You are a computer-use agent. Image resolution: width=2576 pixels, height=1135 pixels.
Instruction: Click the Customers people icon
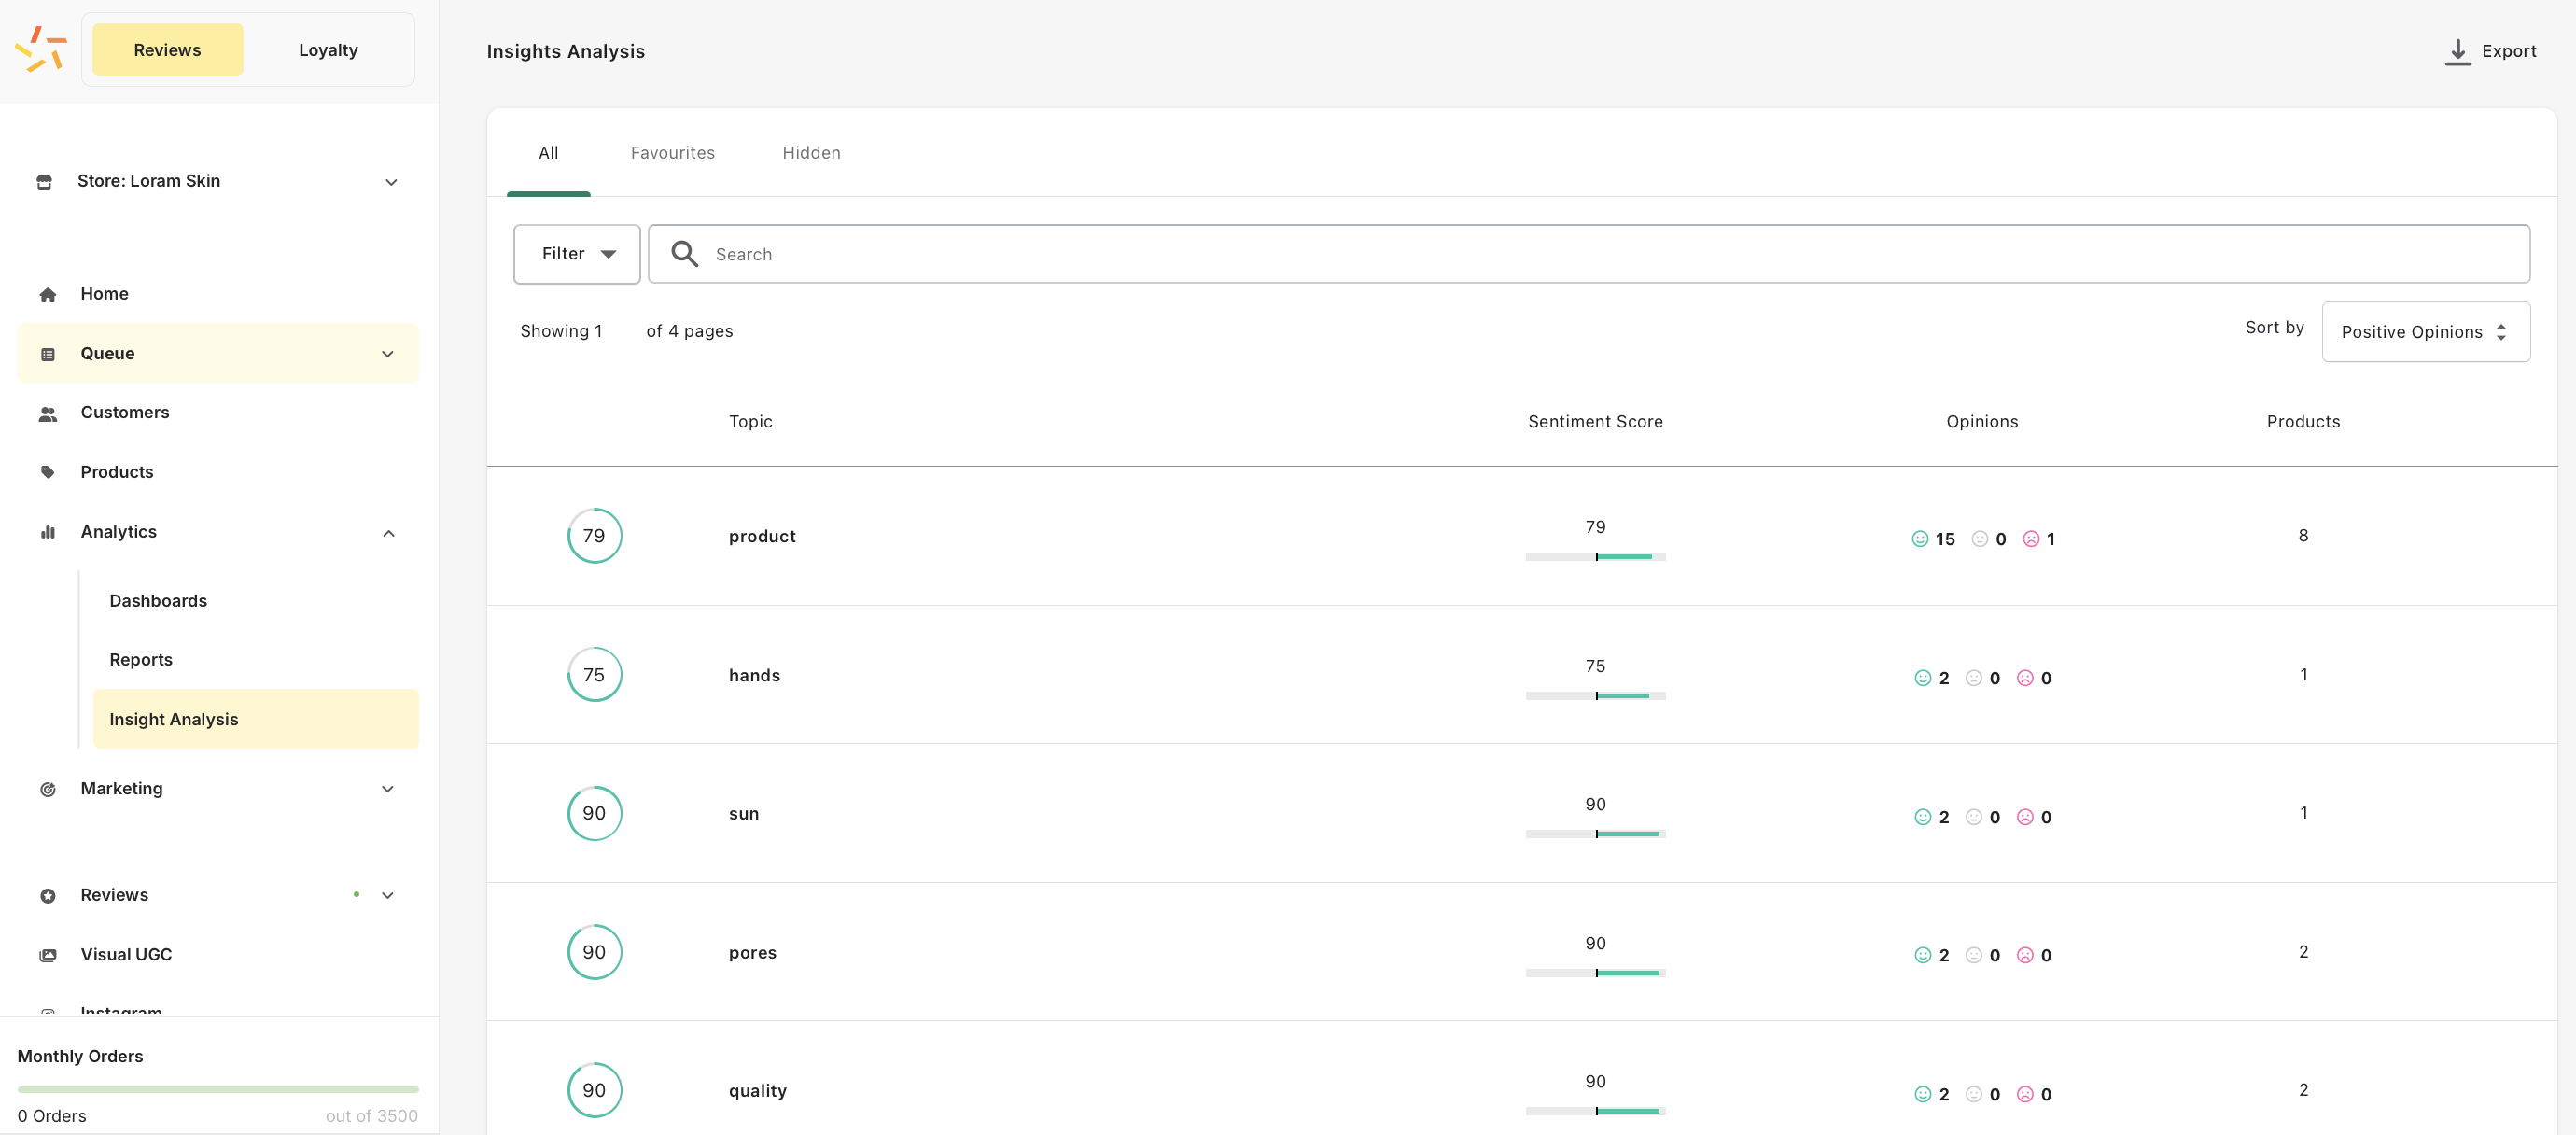coord(47,414)
